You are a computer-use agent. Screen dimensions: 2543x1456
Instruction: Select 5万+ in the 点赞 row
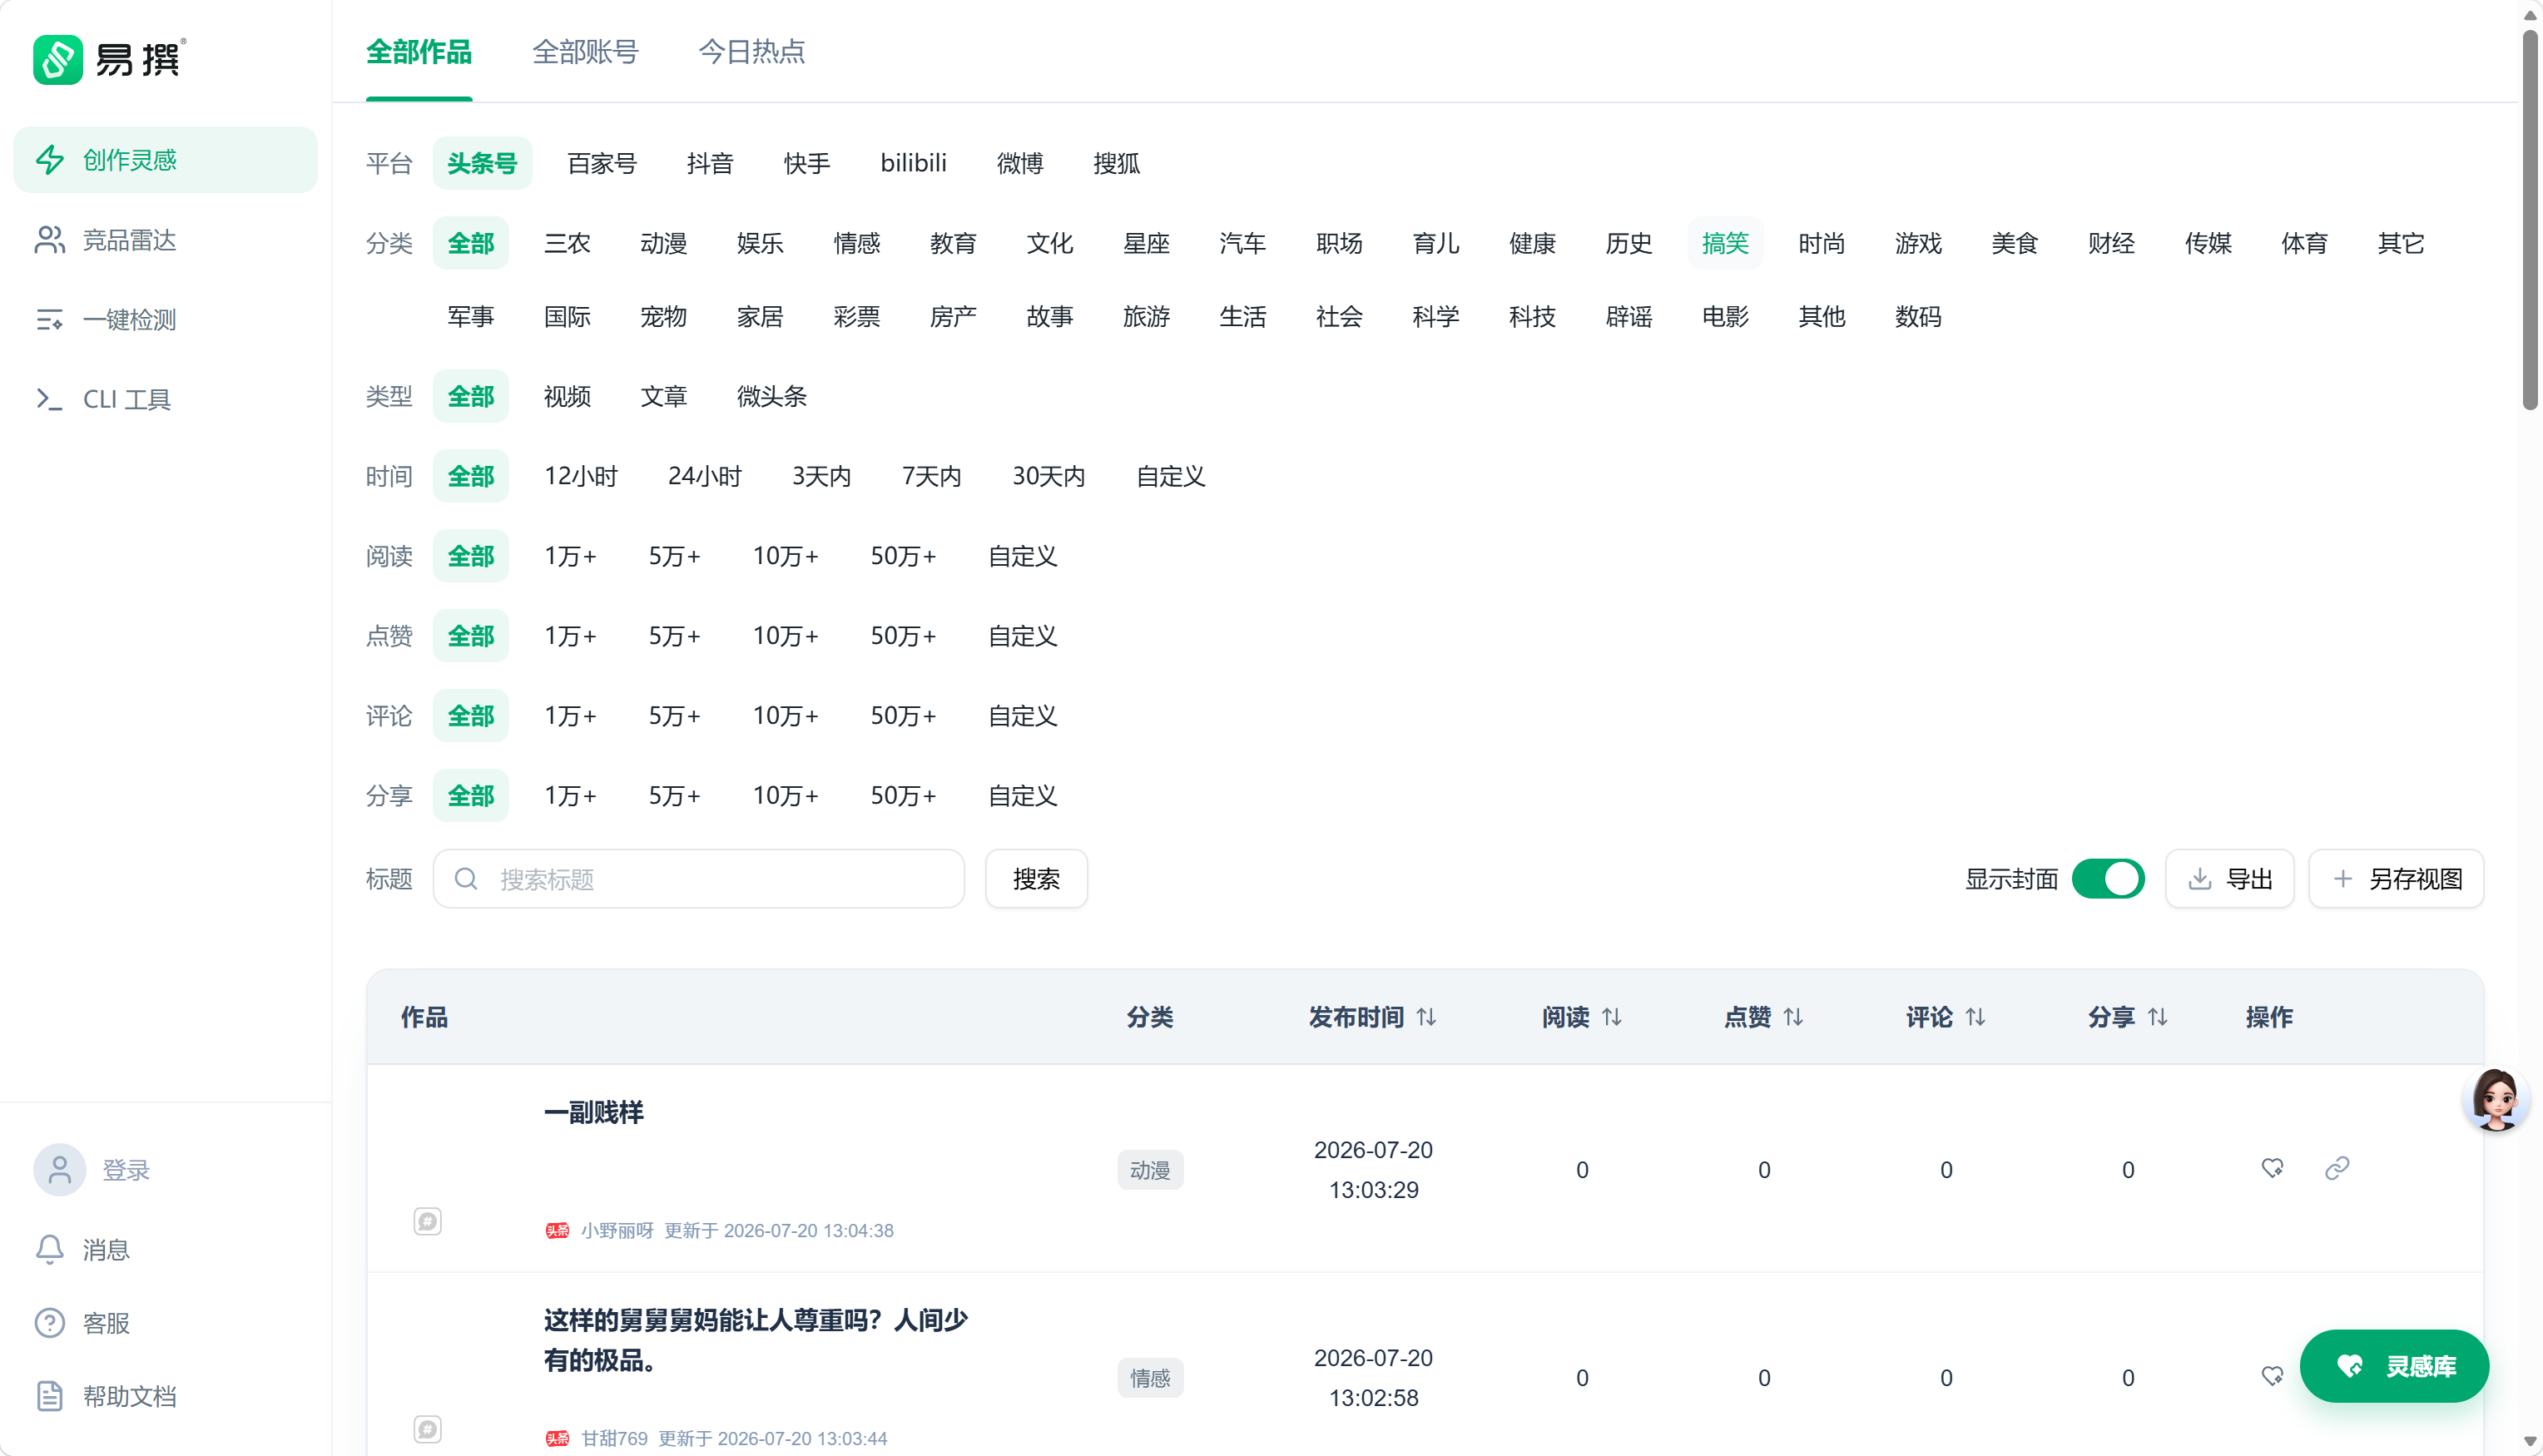(x=675, y=636)
